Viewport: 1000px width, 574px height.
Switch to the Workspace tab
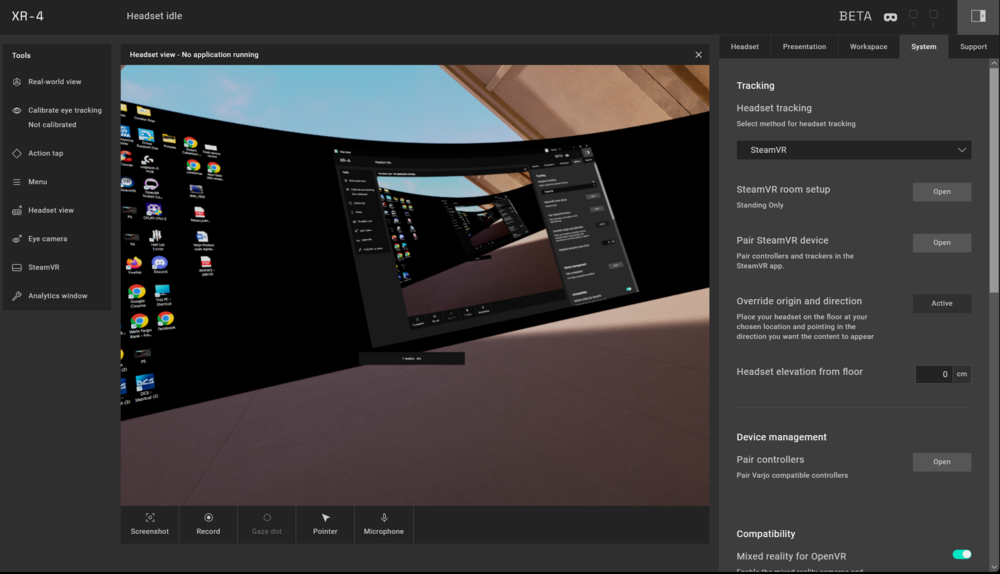tap(868, 47)
